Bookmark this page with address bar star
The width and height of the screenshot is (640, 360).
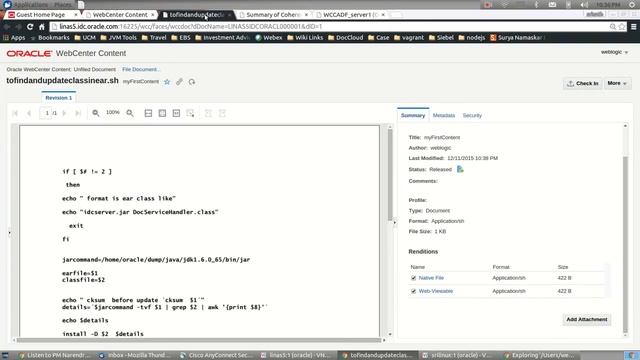click(x=622, y=27)
